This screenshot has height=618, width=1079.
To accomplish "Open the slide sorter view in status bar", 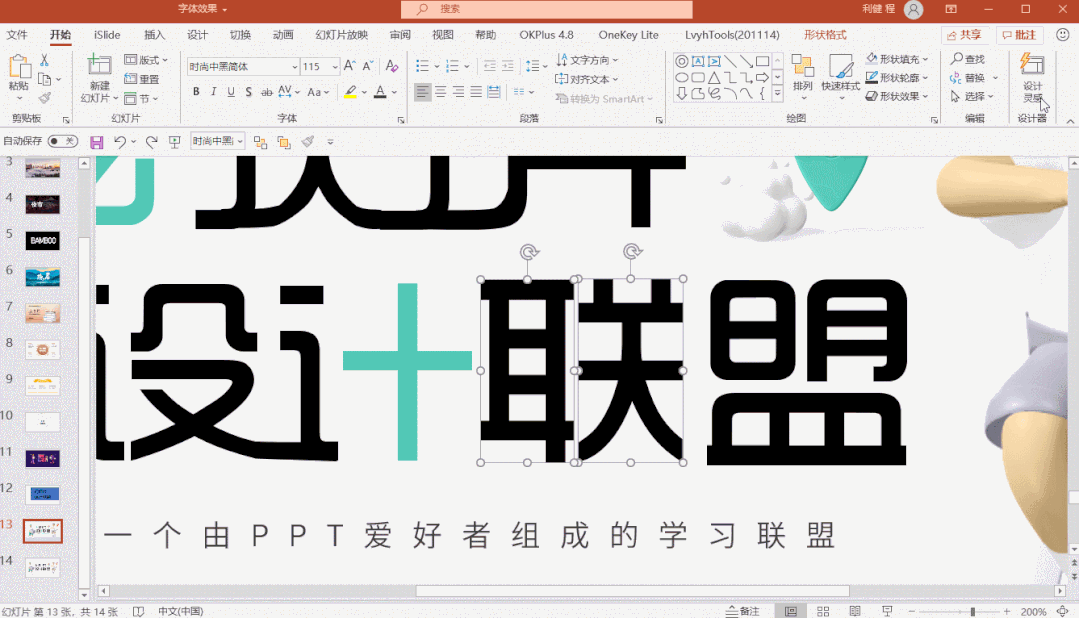I will point(823,611).
